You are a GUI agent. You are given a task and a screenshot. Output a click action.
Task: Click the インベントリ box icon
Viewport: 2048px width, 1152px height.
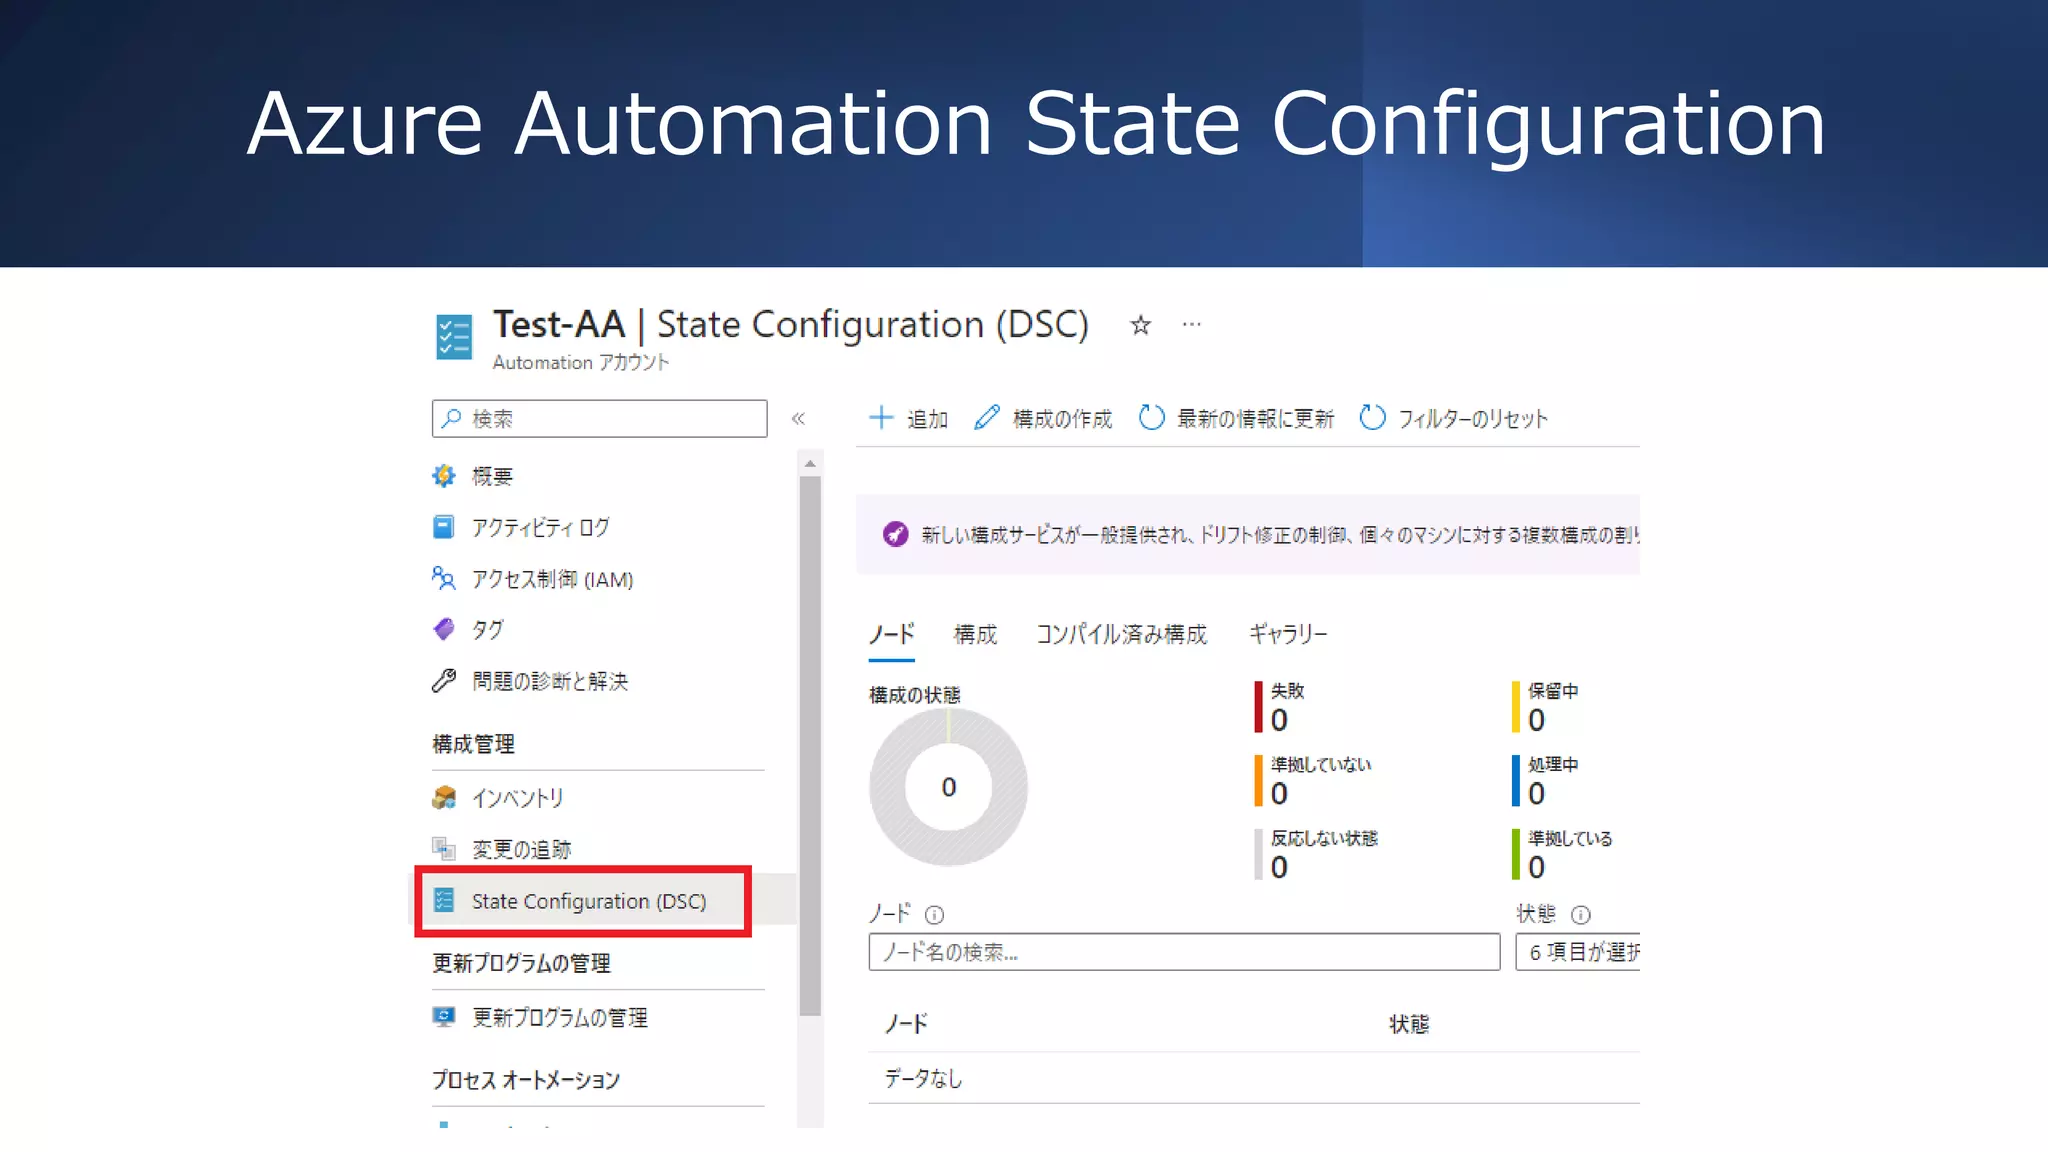[x=444, y=797]
